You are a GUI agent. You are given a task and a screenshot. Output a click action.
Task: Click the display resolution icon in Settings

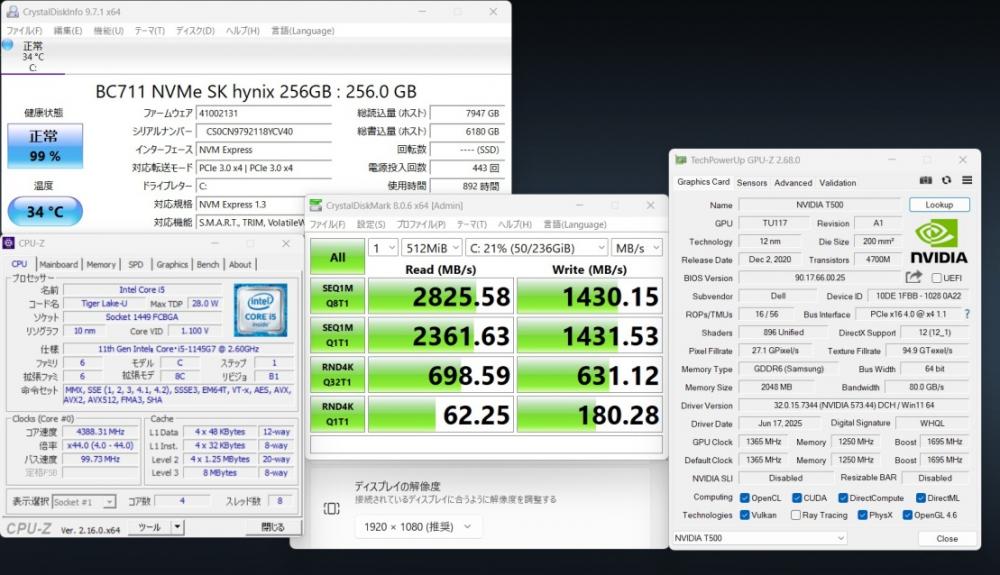332,508
